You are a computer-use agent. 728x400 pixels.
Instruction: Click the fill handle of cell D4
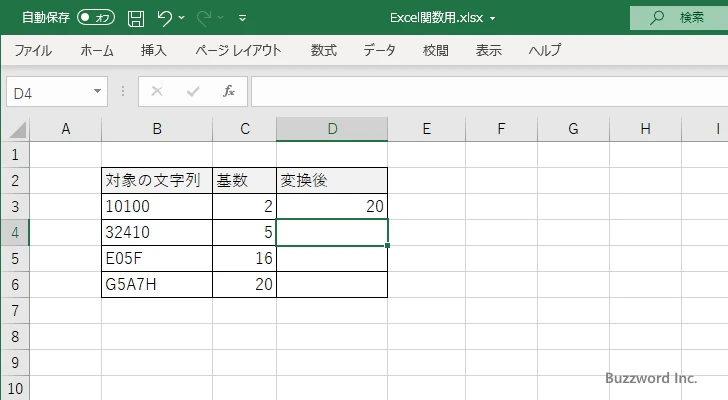(388, 245)
